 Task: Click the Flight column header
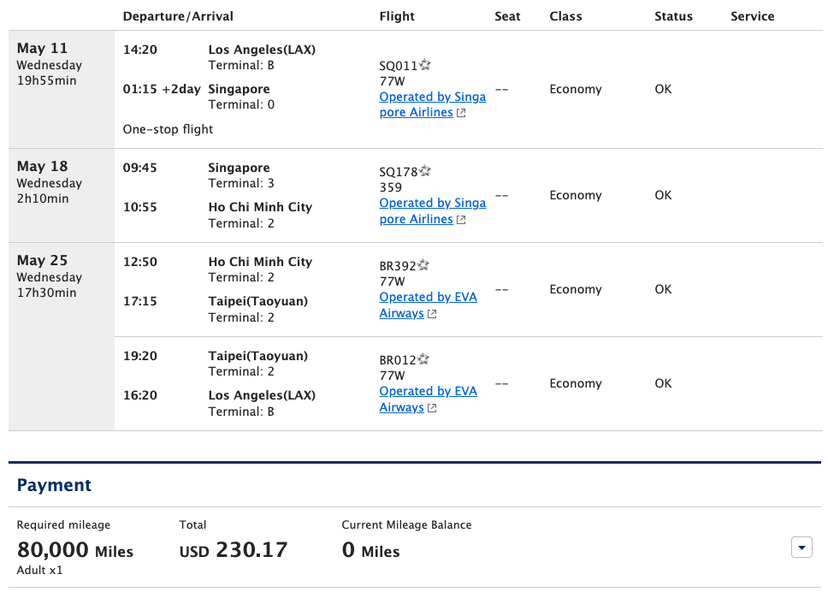(x=397, y=16)
